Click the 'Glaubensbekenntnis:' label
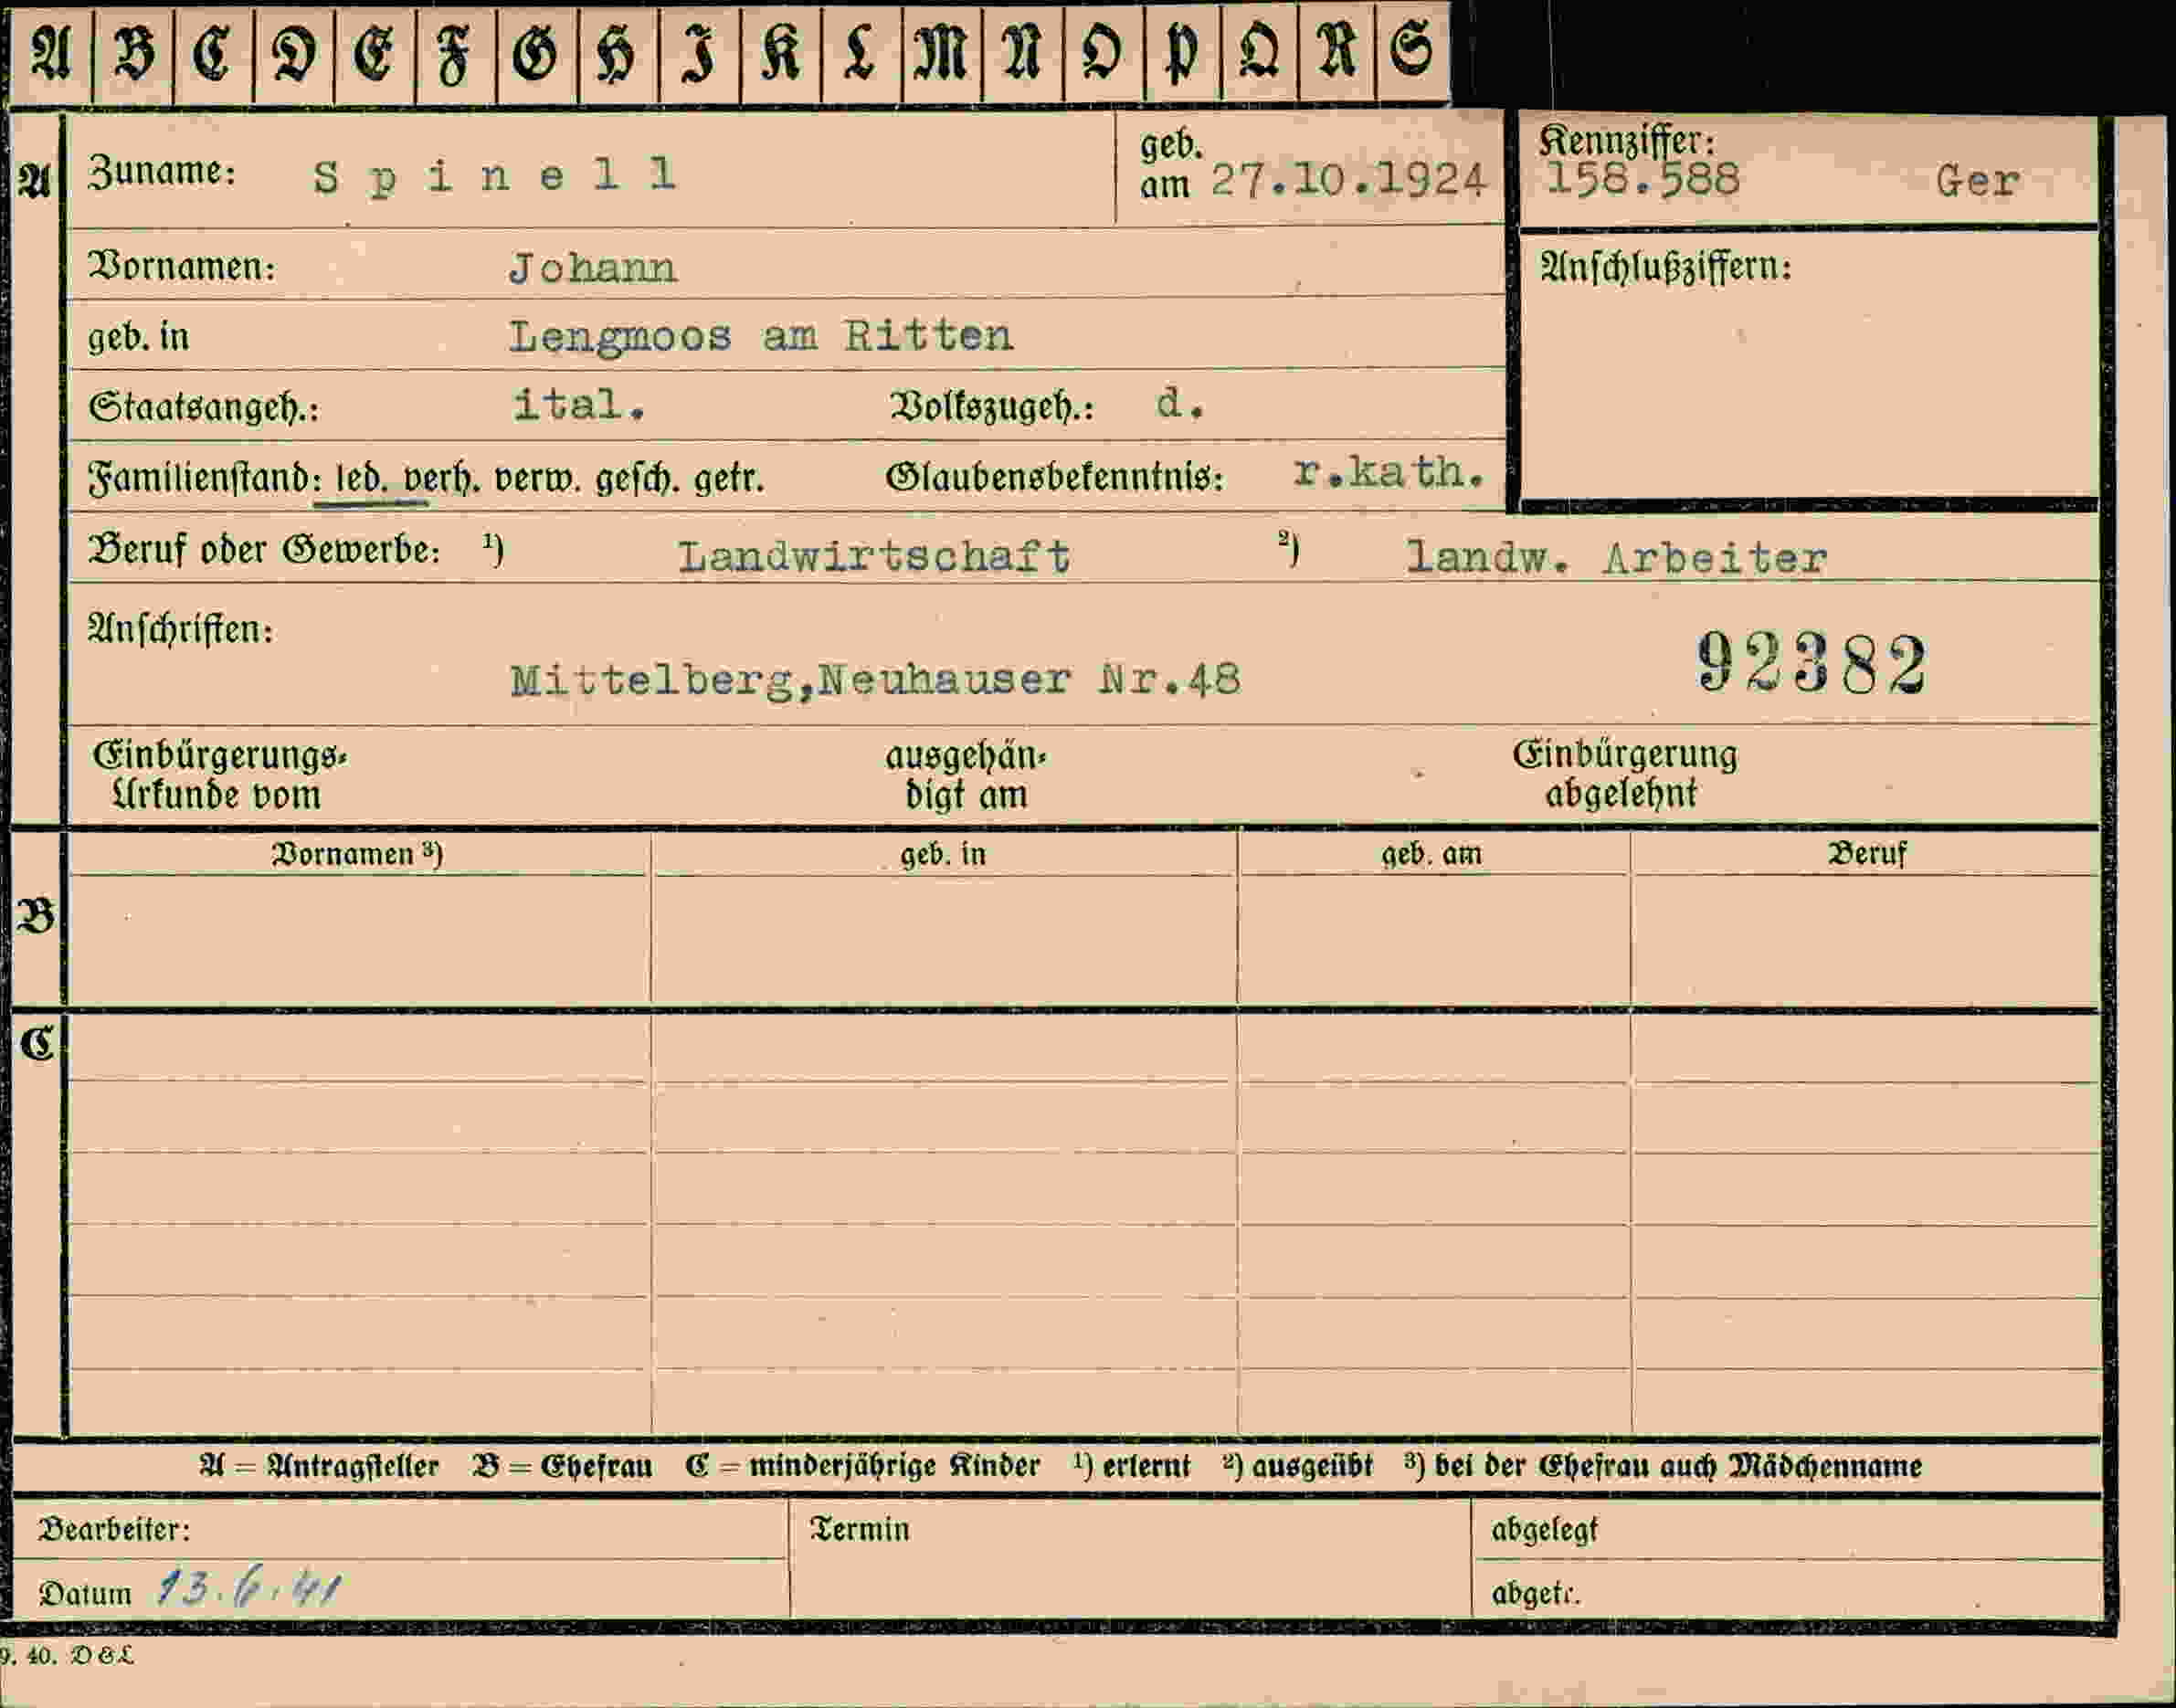Screen dimensions: 2176x1708 (1055, 478)
